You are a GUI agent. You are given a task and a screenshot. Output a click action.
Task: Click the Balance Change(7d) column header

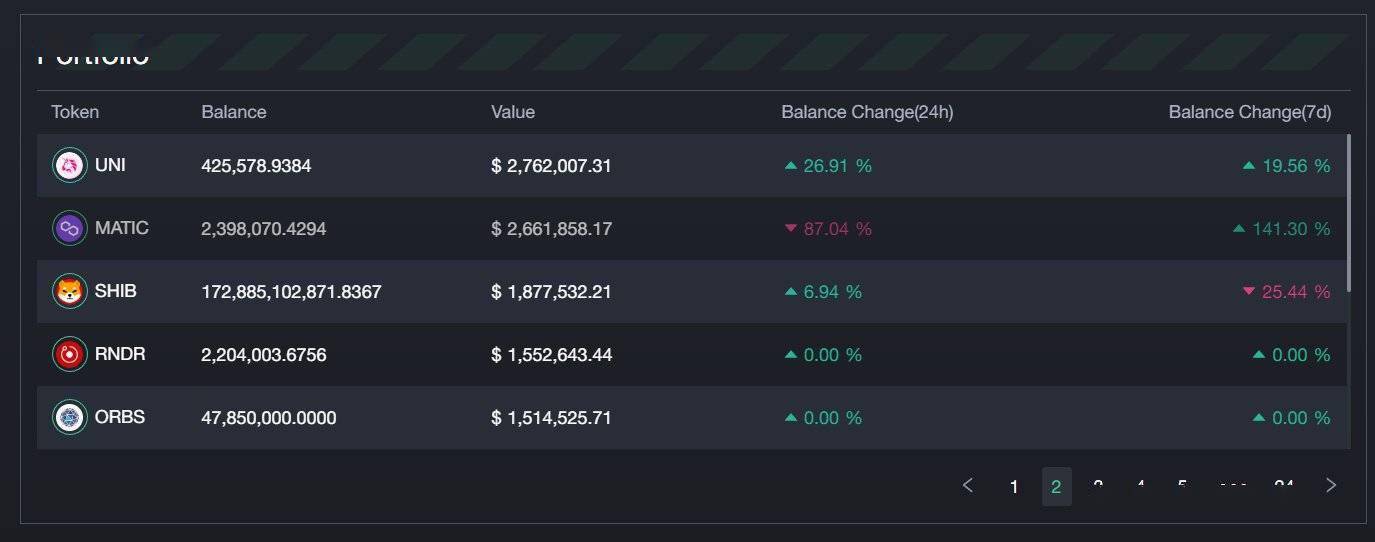(x=1250, y=112)
